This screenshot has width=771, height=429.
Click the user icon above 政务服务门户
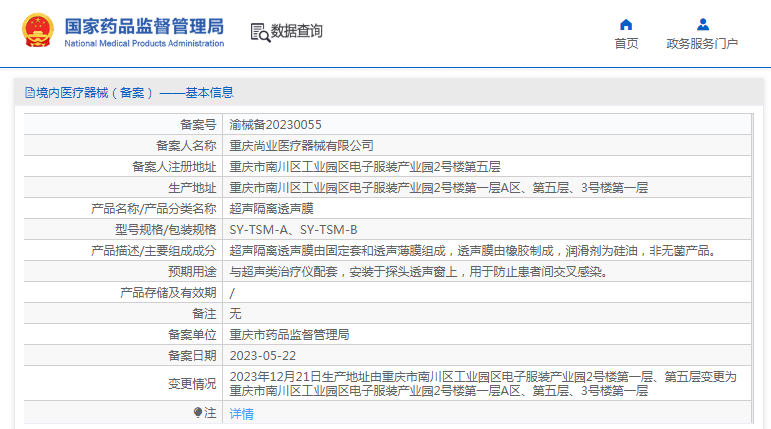point(703,25)
